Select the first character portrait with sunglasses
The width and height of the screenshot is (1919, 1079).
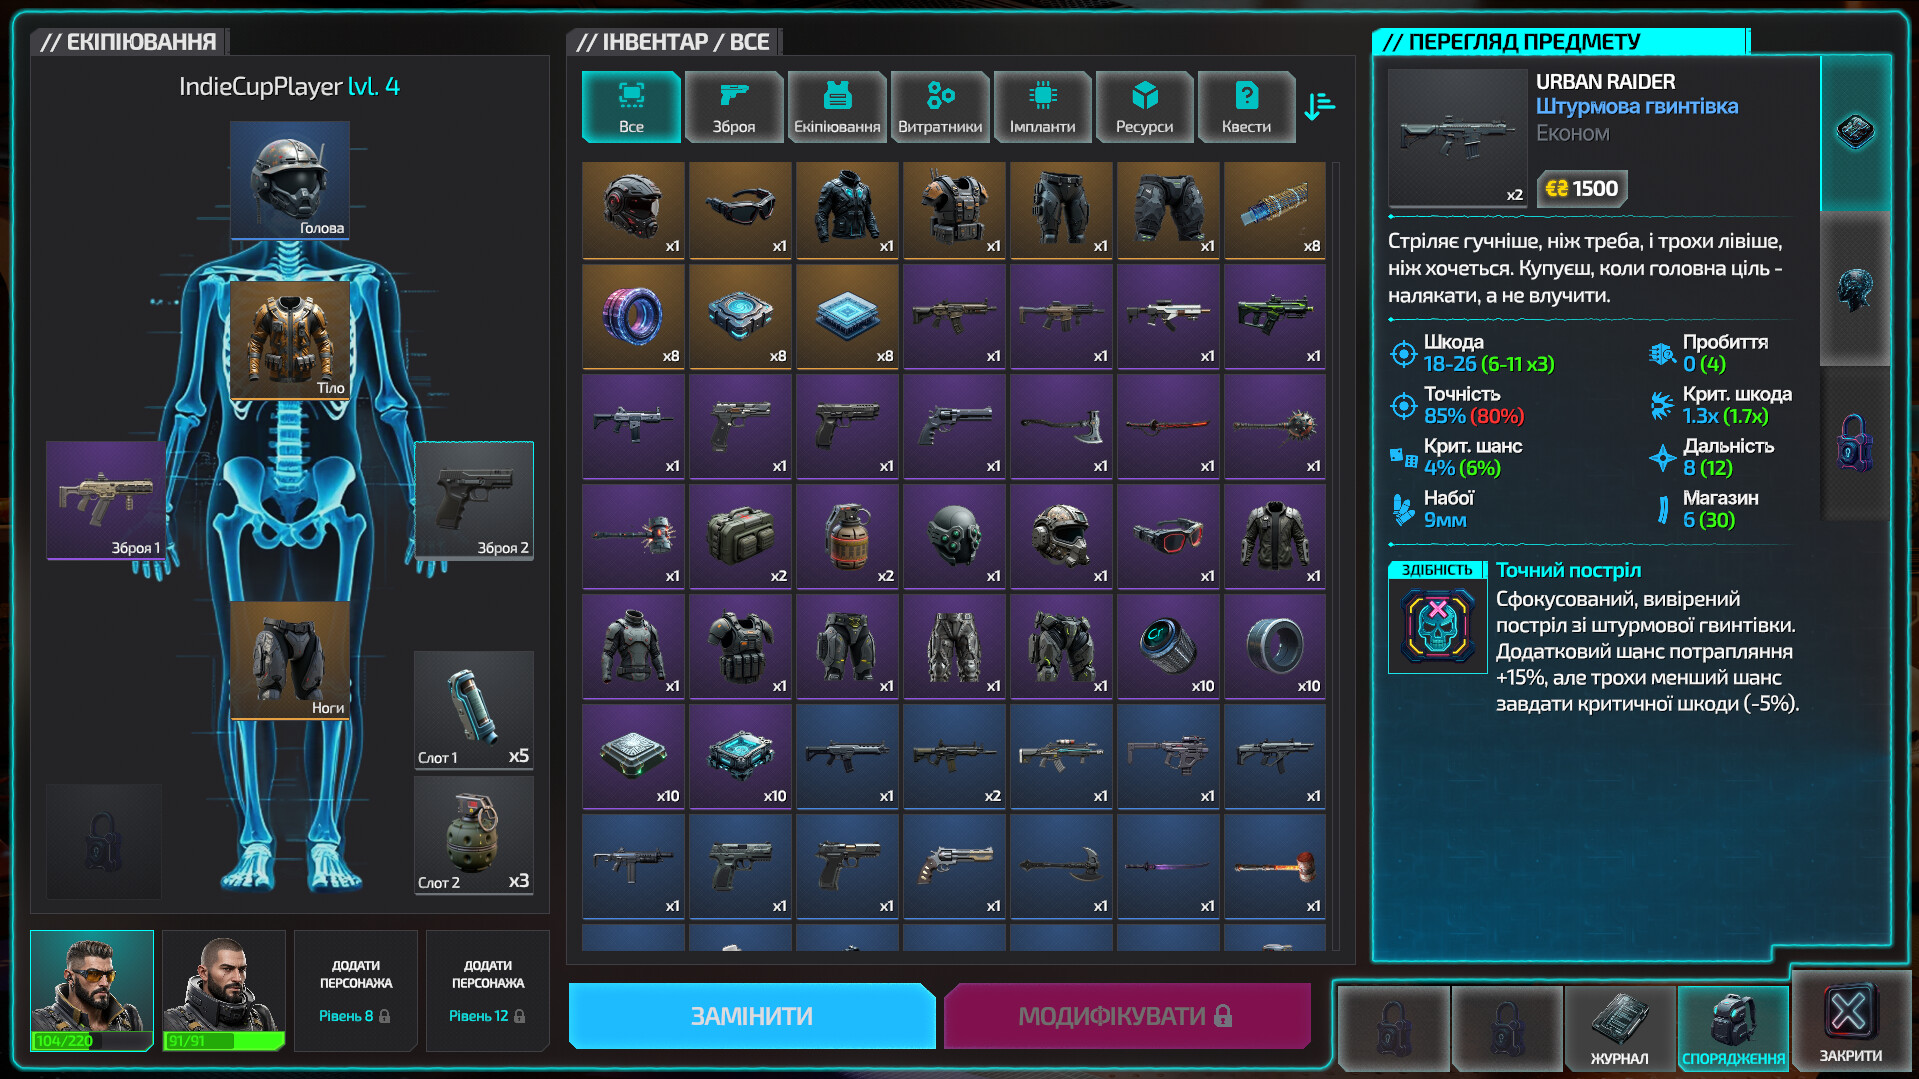(x=92, y=988)
